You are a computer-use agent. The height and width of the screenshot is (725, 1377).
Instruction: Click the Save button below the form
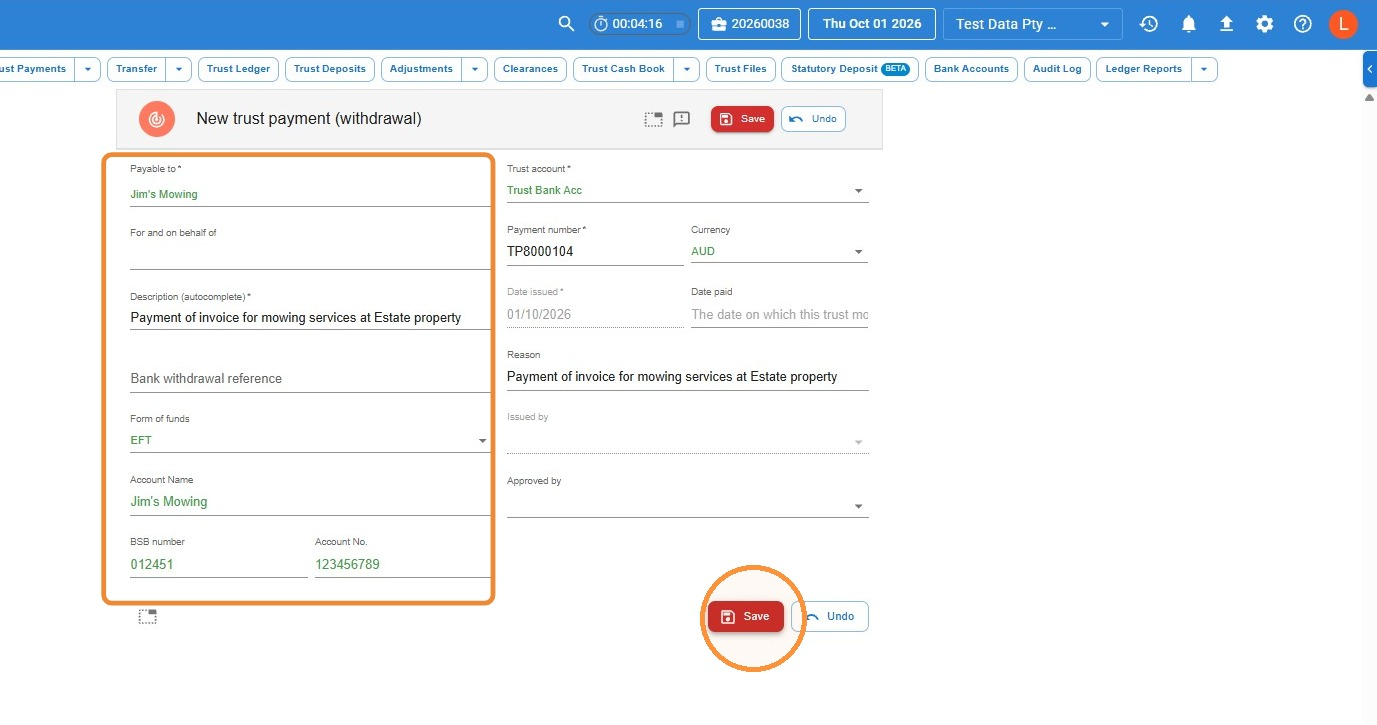click(x=746, y=617)
